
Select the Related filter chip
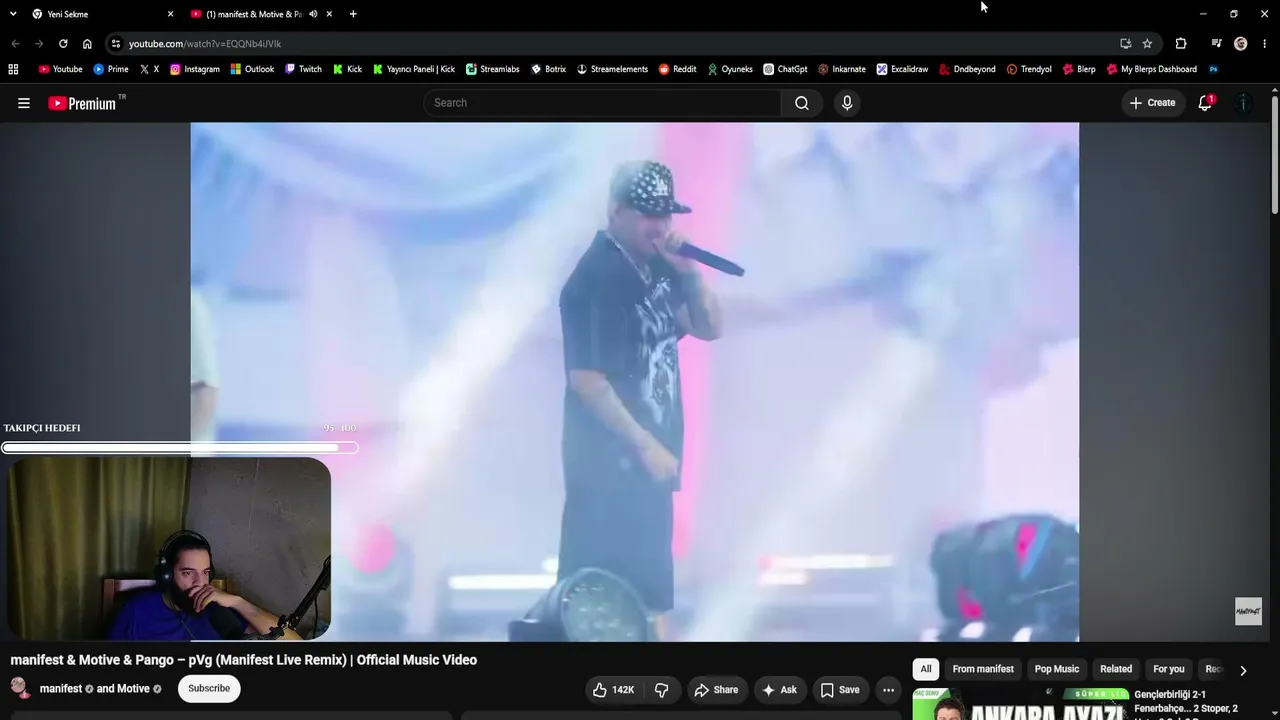tap(1116, 669)
